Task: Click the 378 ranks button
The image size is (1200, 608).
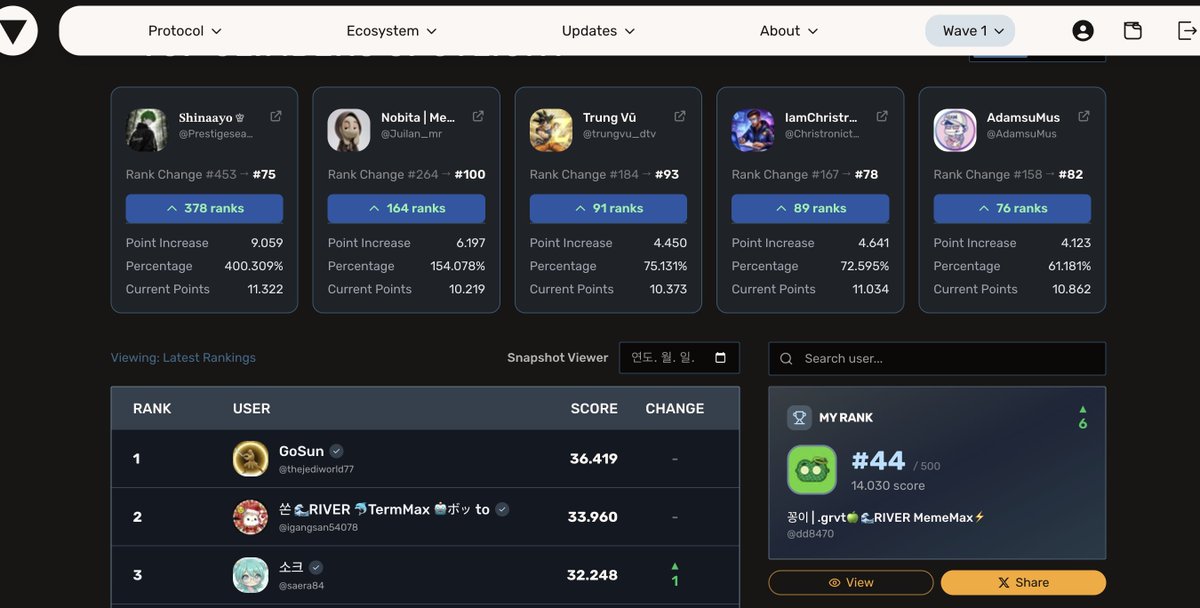Action: pyautogui.click(x=204, y=208)
